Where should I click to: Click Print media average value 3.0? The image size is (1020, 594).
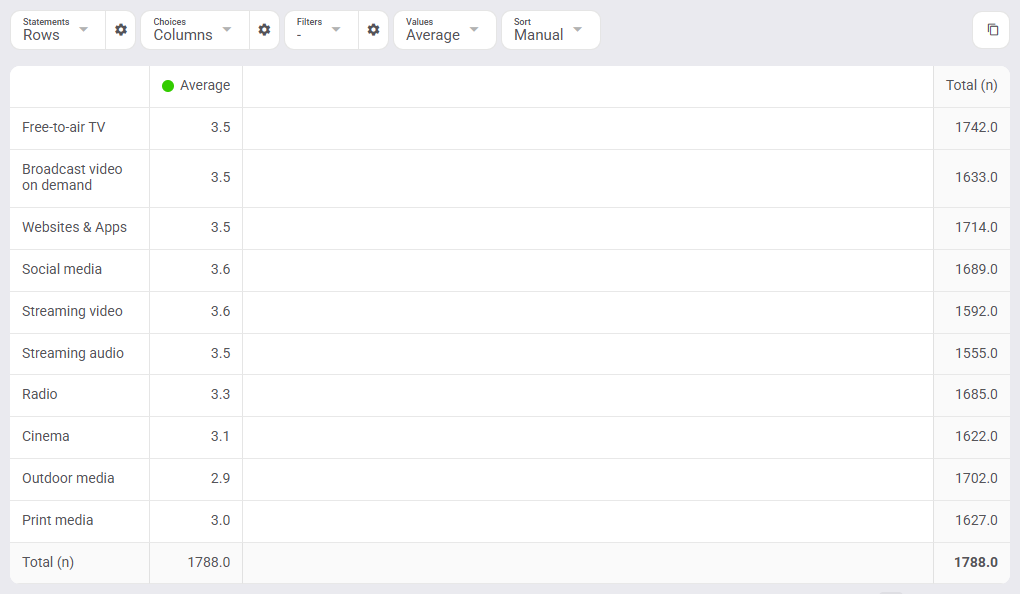click(x=221, y=520)
